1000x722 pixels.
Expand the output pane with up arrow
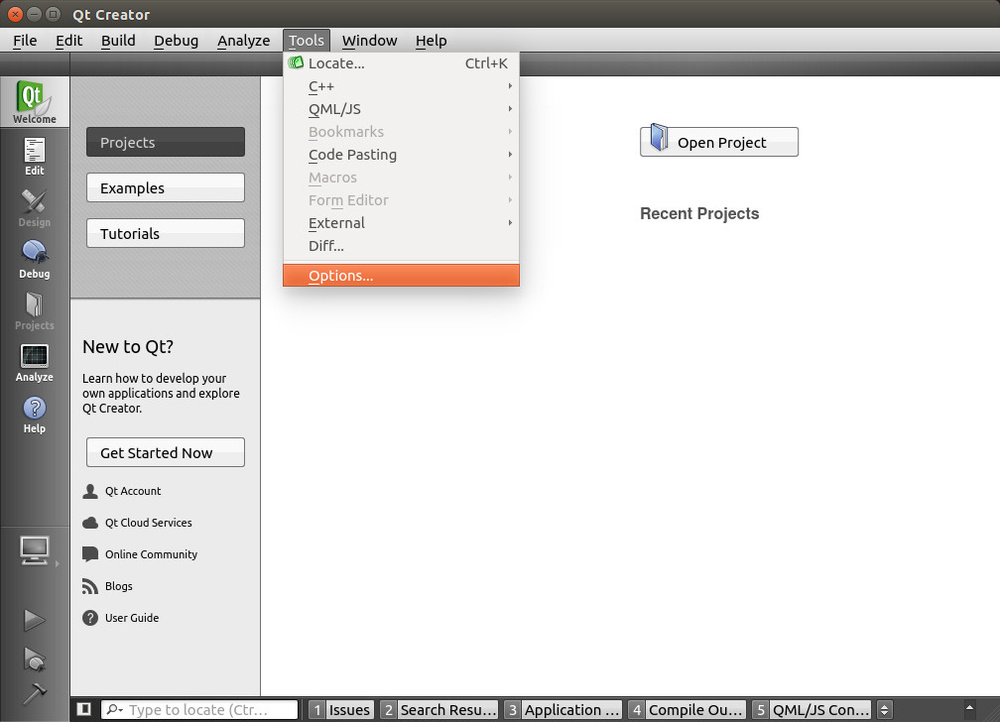[969, 707]
